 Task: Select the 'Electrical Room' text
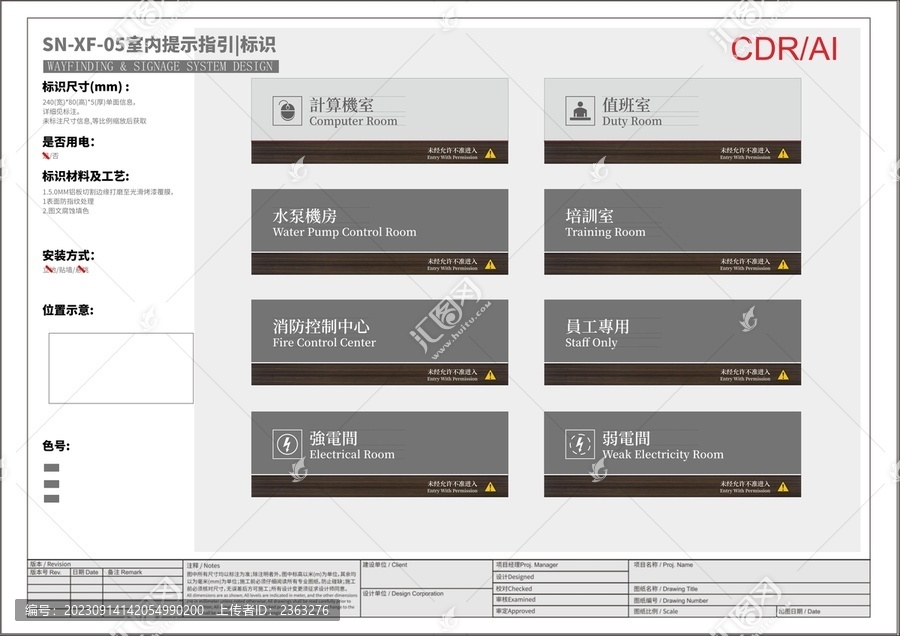click(x=352, y=455)
